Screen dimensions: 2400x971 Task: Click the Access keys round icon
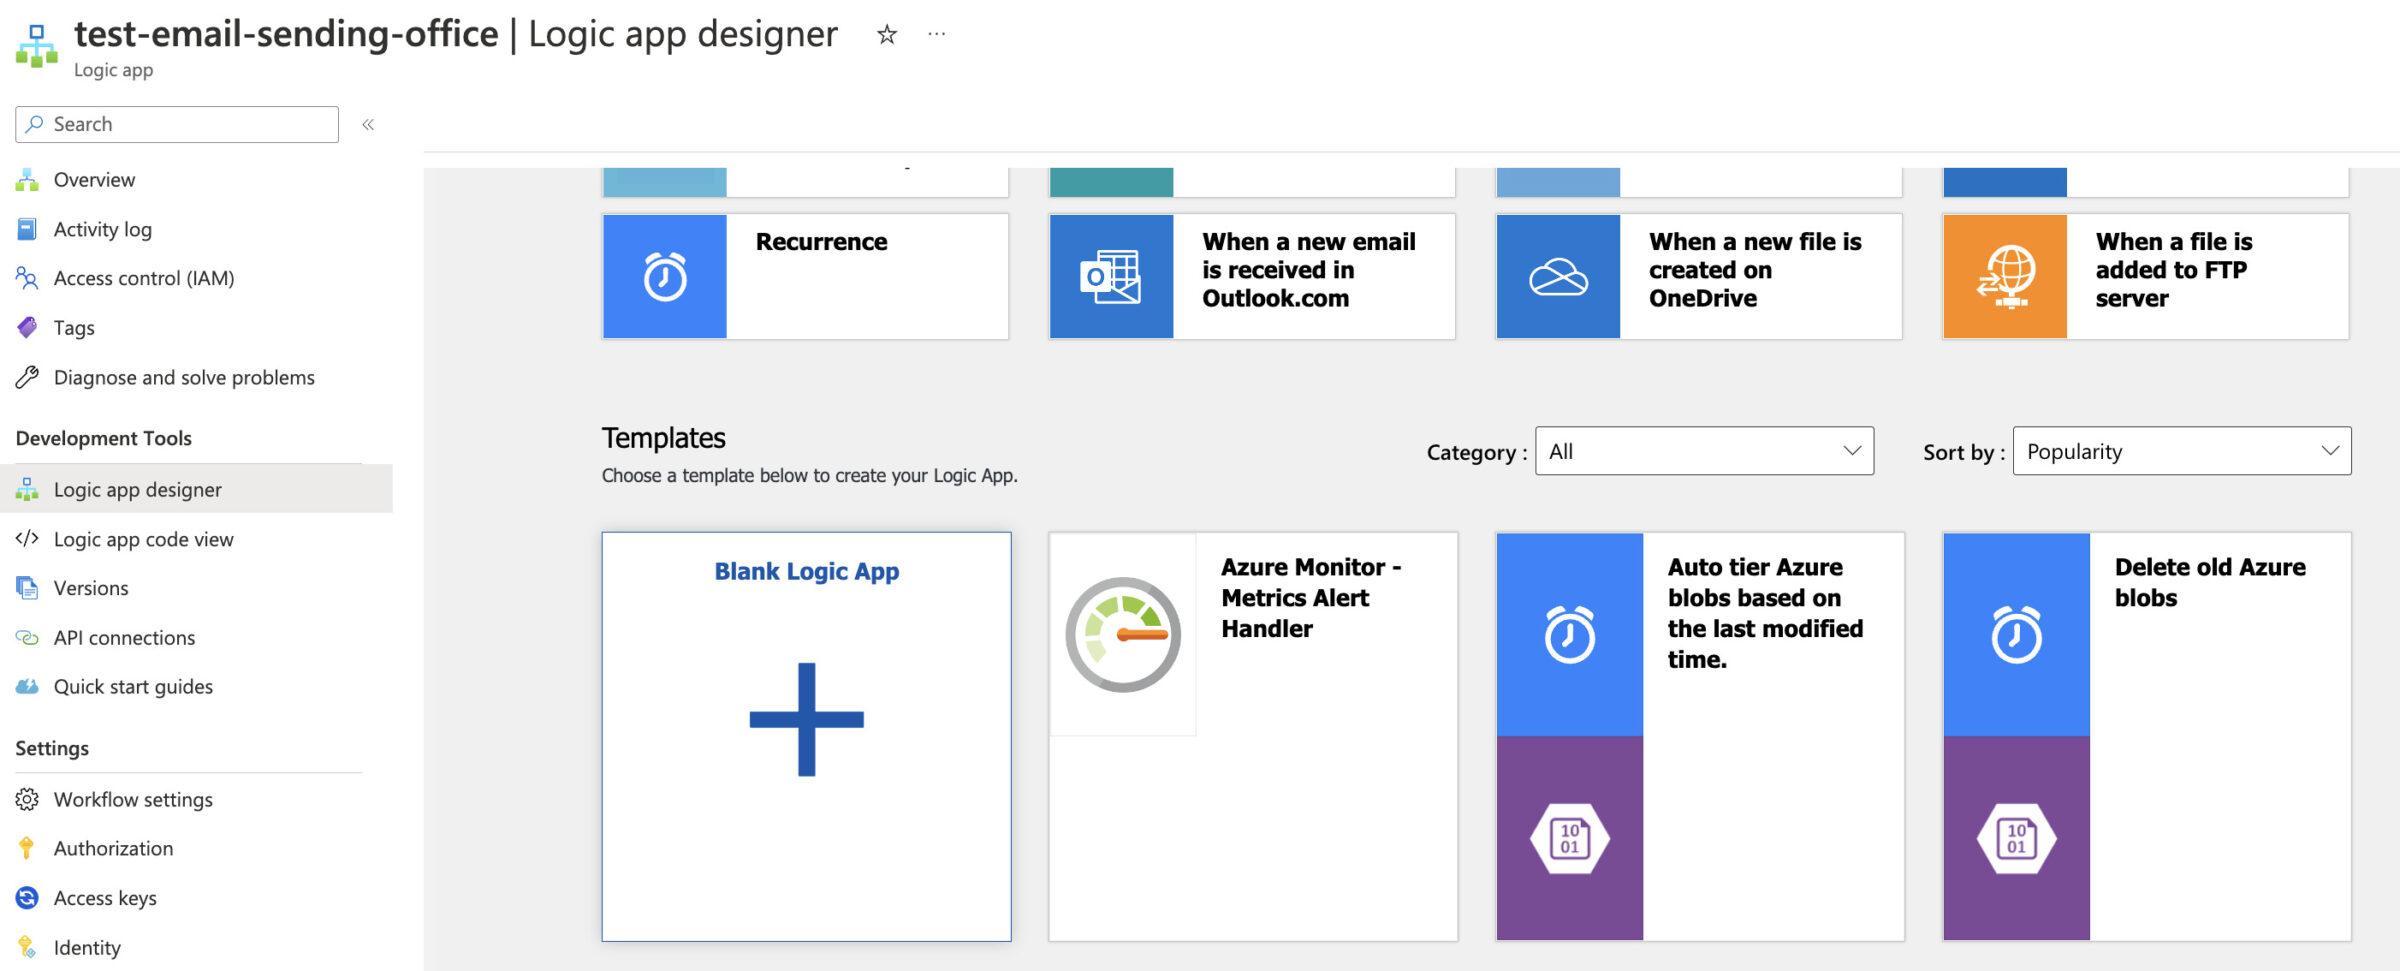coord(27,898)
